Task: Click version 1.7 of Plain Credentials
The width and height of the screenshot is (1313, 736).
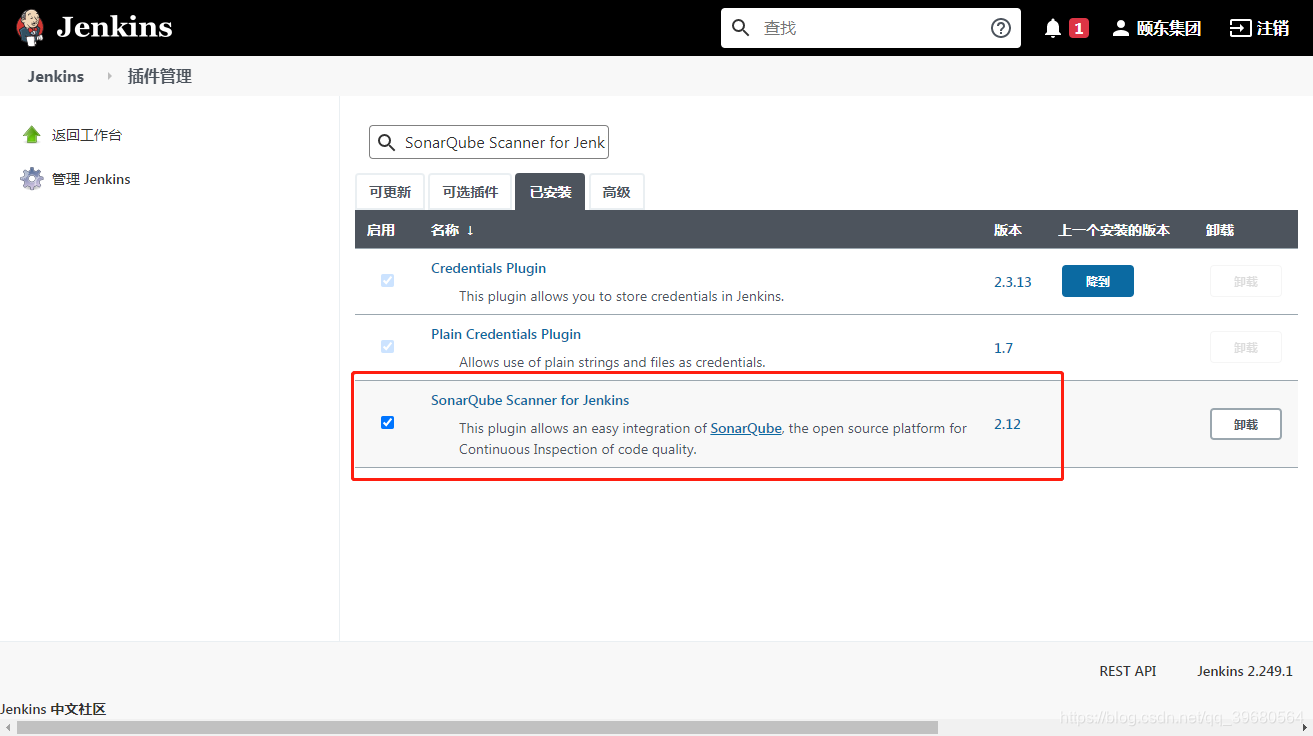Action: tap(1003, 348)
